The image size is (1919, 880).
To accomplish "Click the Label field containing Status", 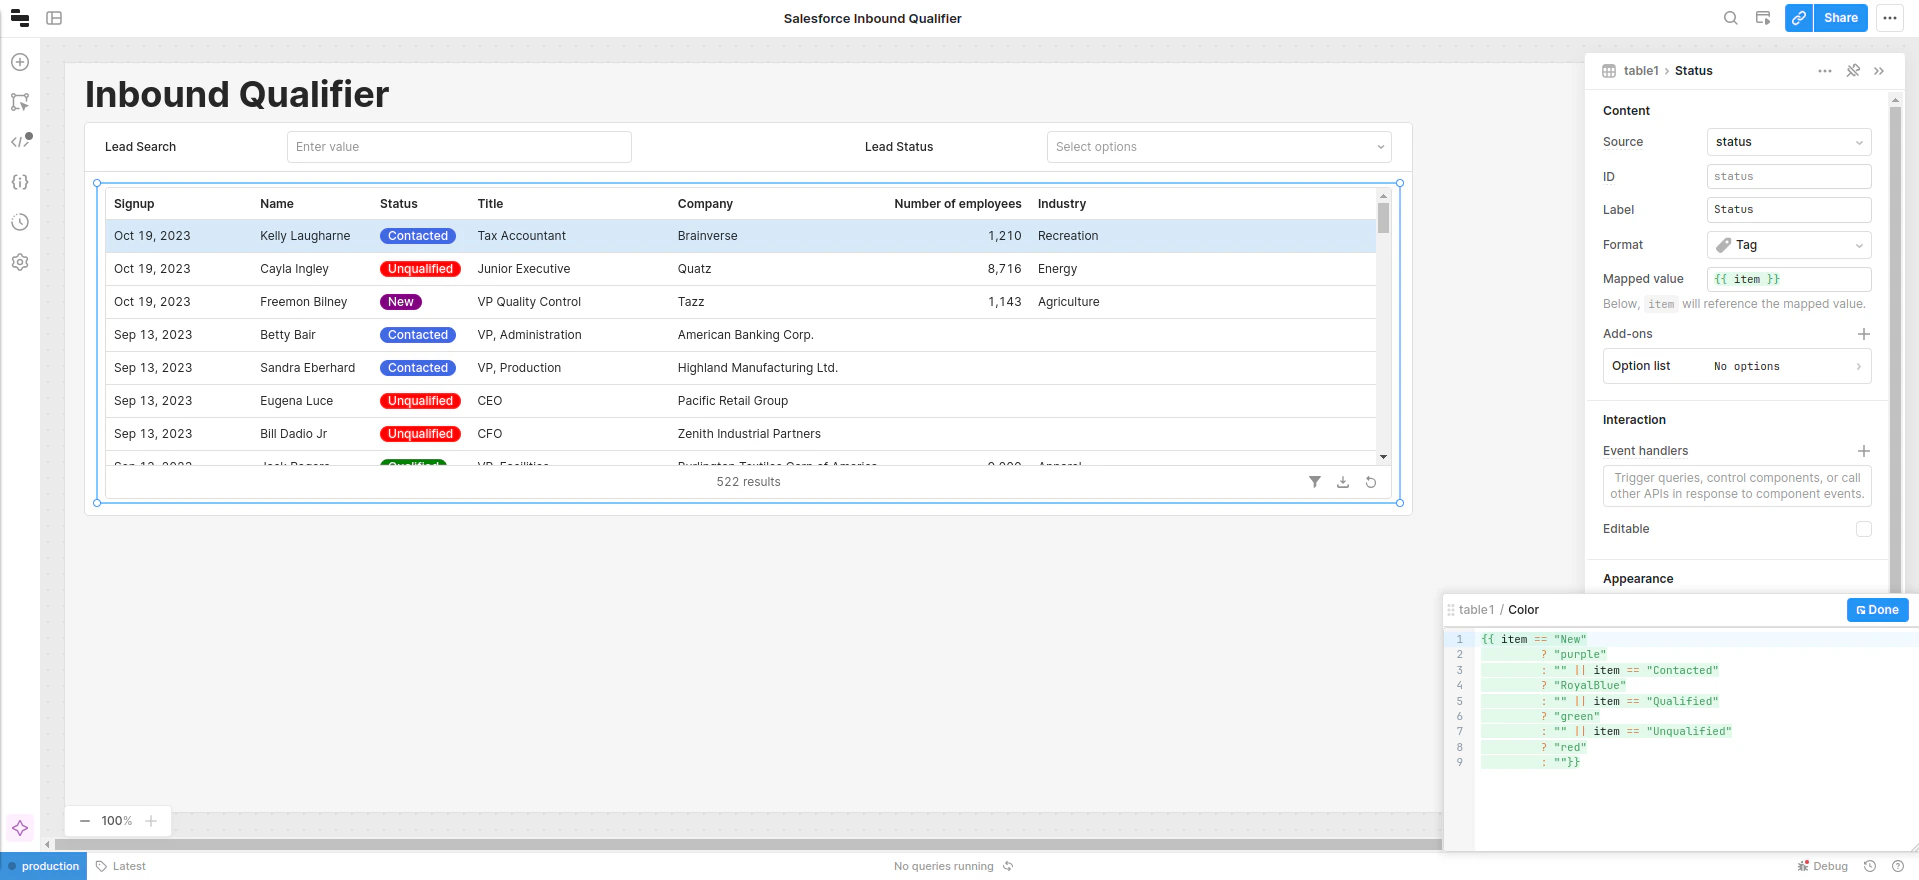I will [1789, 210].
